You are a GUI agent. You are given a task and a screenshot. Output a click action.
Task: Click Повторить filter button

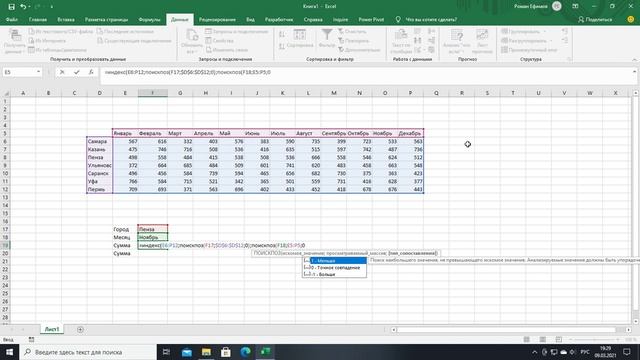point(353,41)
